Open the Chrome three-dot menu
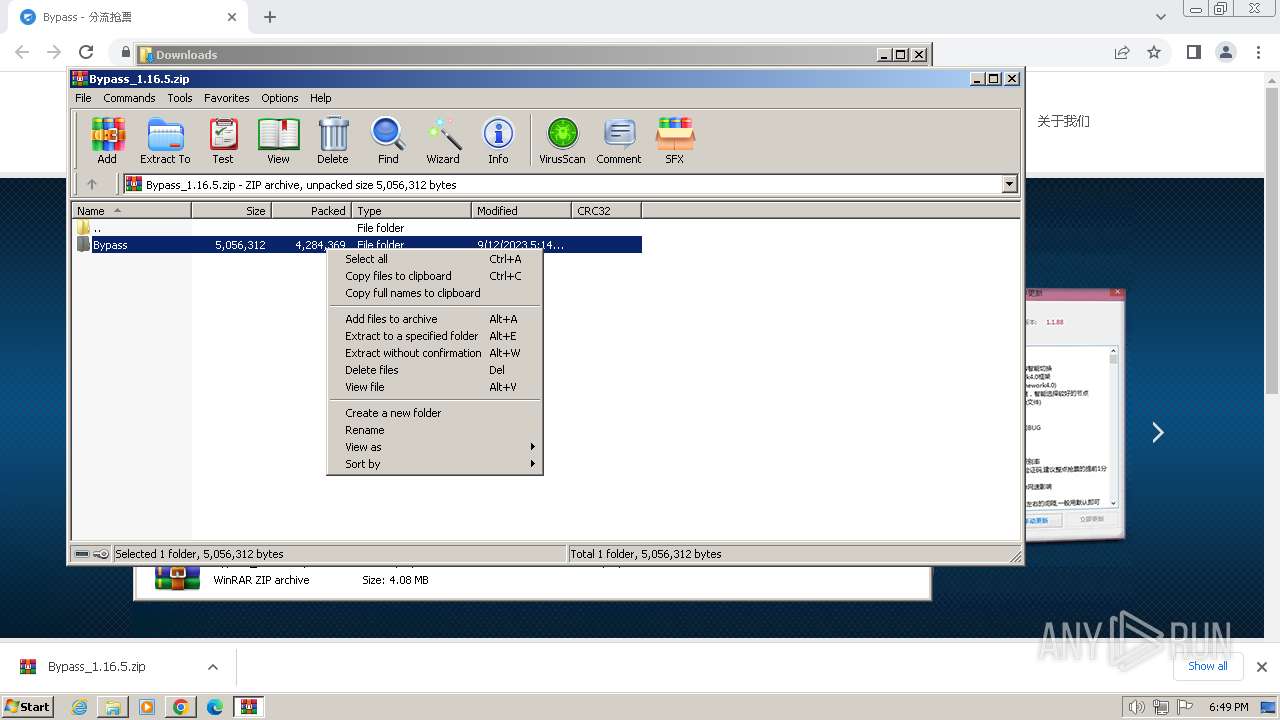Screen dimensions: 1280x720 [x=1257, y=52]
